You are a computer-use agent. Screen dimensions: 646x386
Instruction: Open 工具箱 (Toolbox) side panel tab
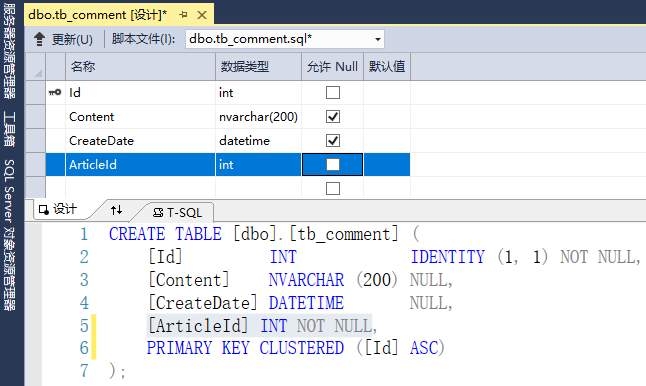tap(9, 129)
